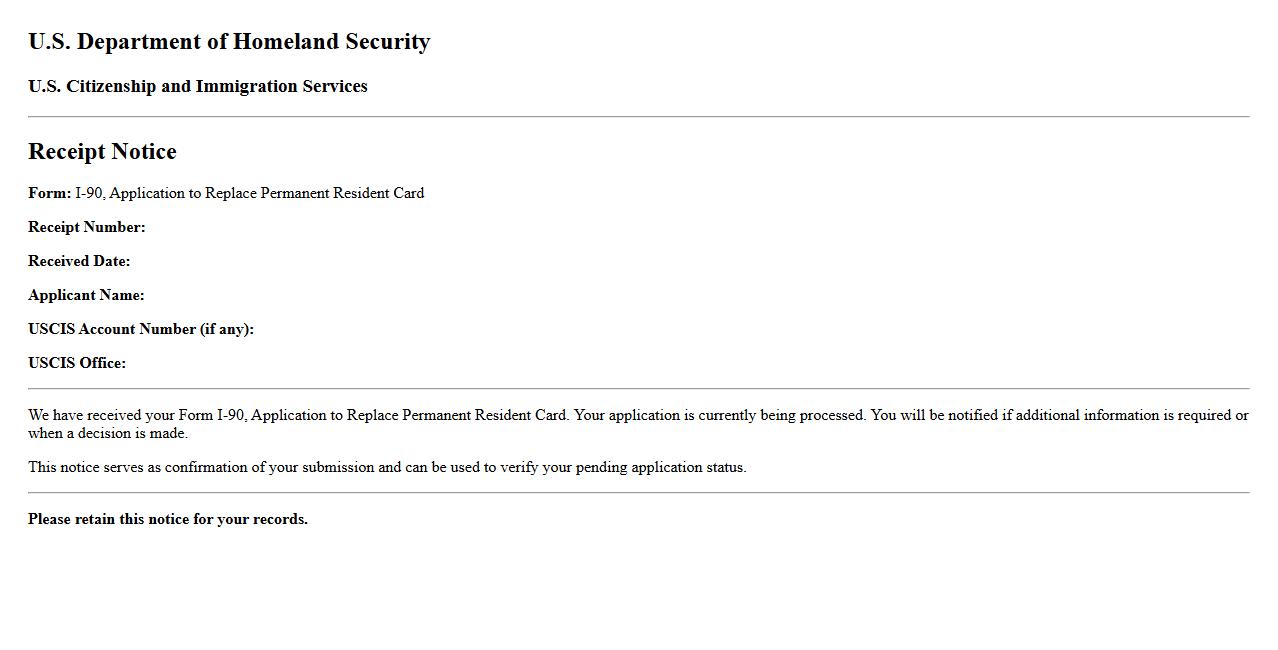This screenshot has width=1278, height=650.
Task: Click the U.S. Department of Homeland Security heading
Action: 229,42
